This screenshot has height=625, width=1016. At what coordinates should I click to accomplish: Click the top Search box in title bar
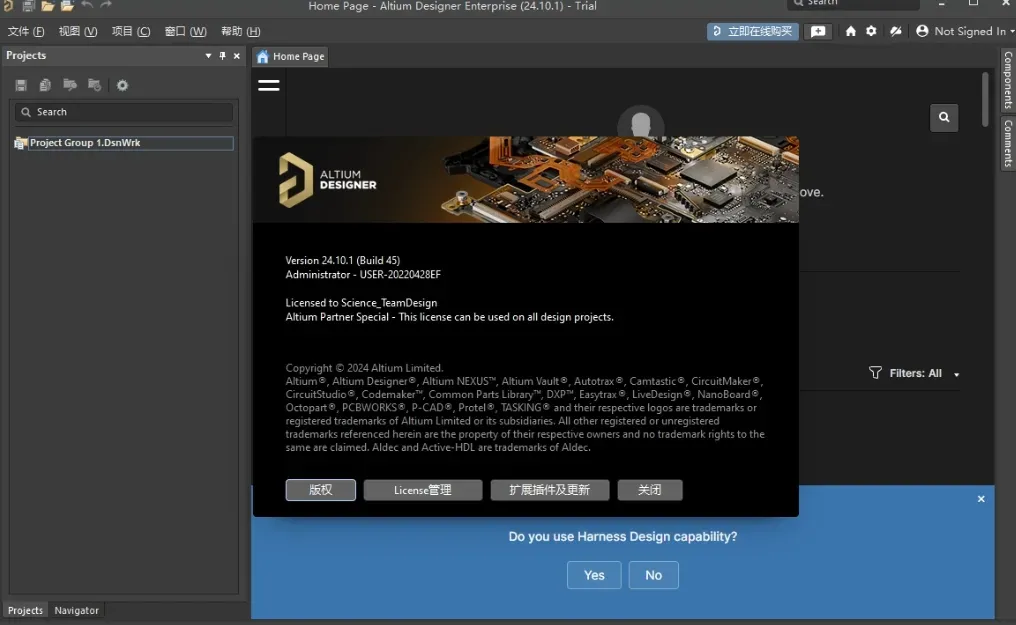click(853, 4)
